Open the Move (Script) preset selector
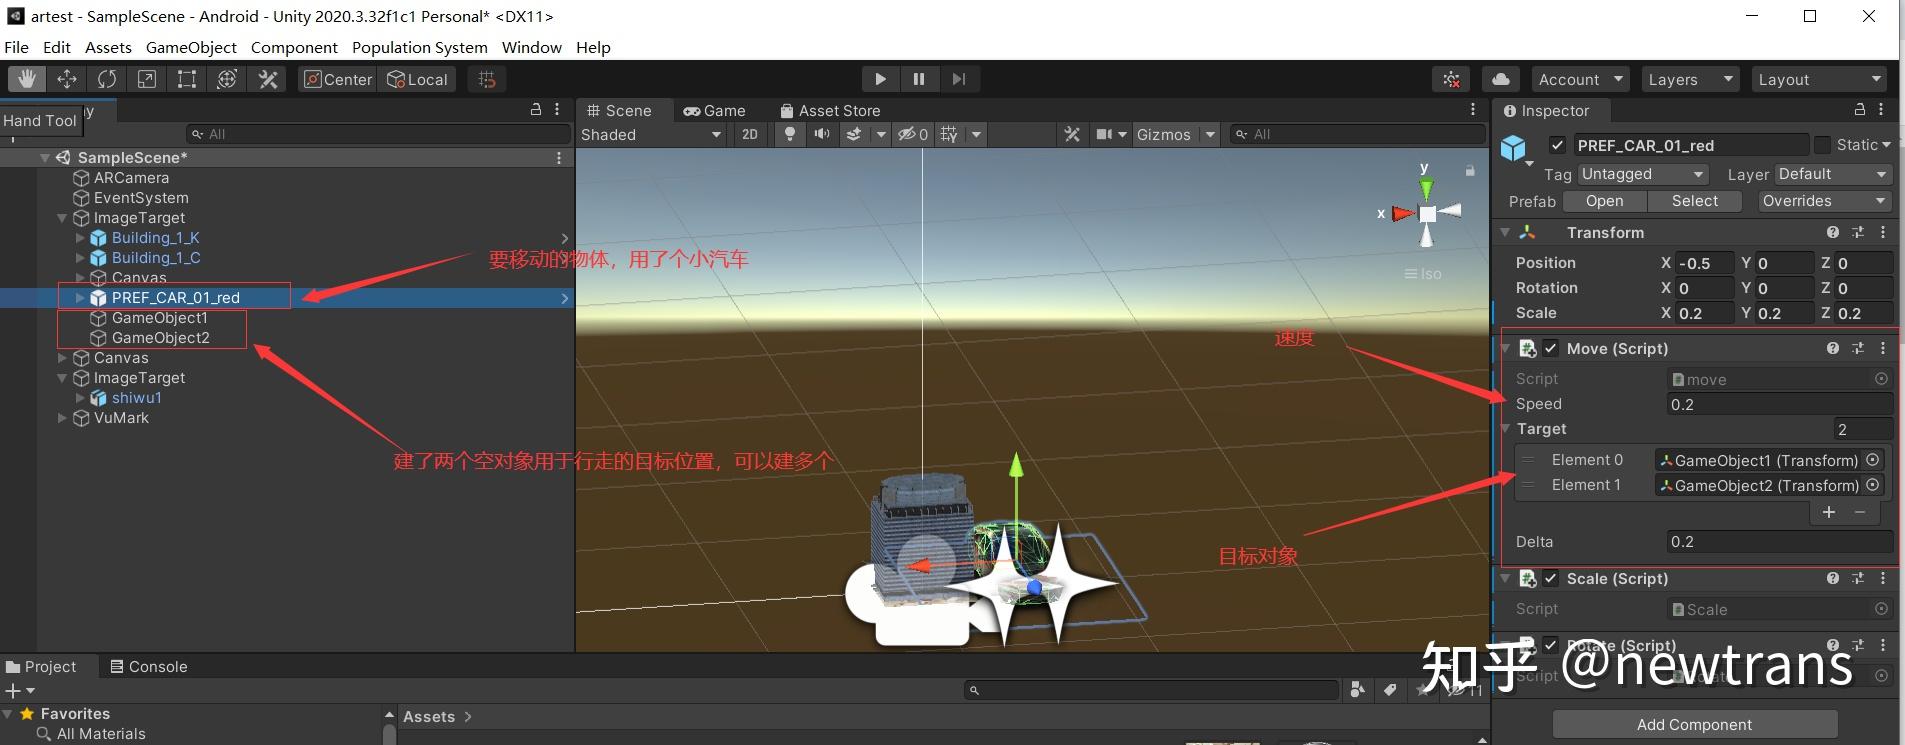The height and width of the screenshot is (745, 1905). 1858,348
